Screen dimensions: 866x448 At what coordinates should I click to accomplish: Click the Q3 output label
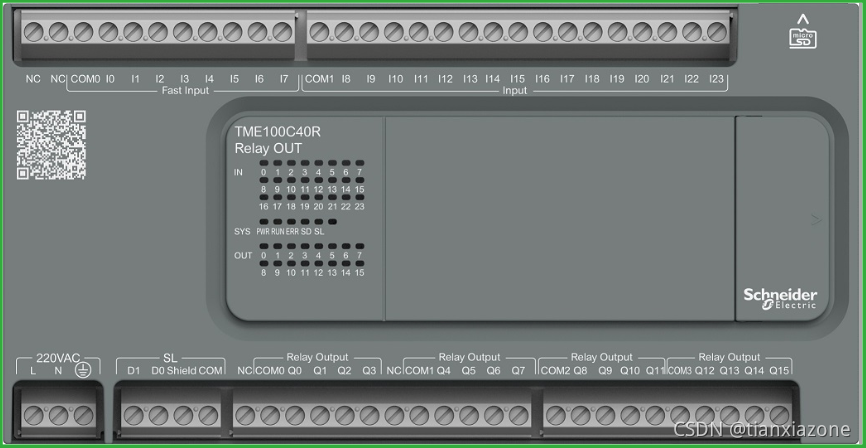[369, 371]
